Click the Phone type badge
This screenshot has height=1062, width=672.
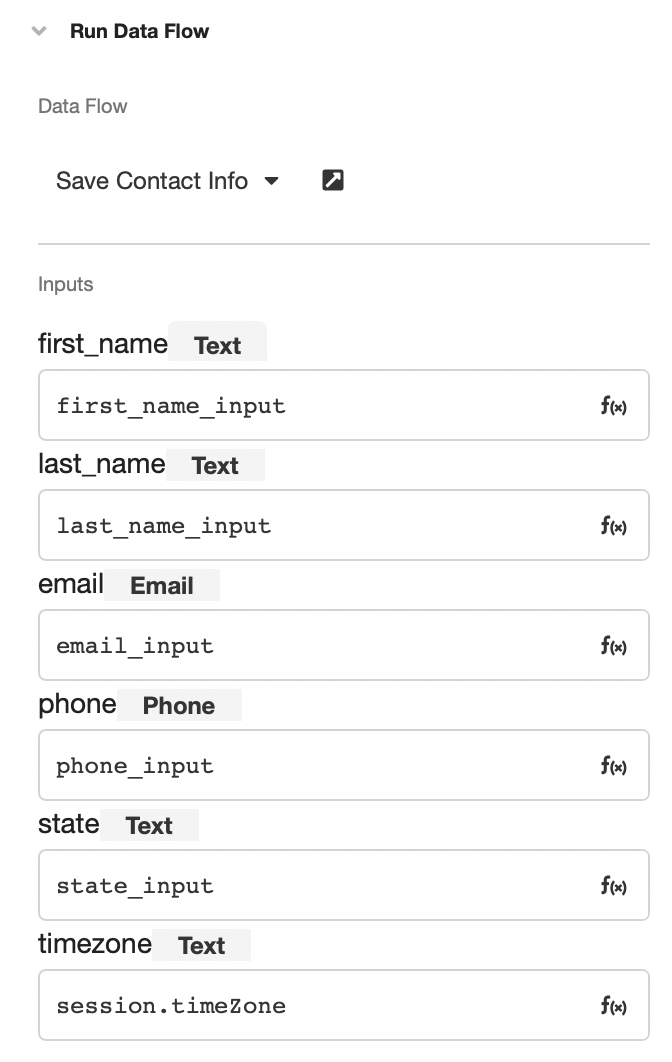tap(179, 705)
